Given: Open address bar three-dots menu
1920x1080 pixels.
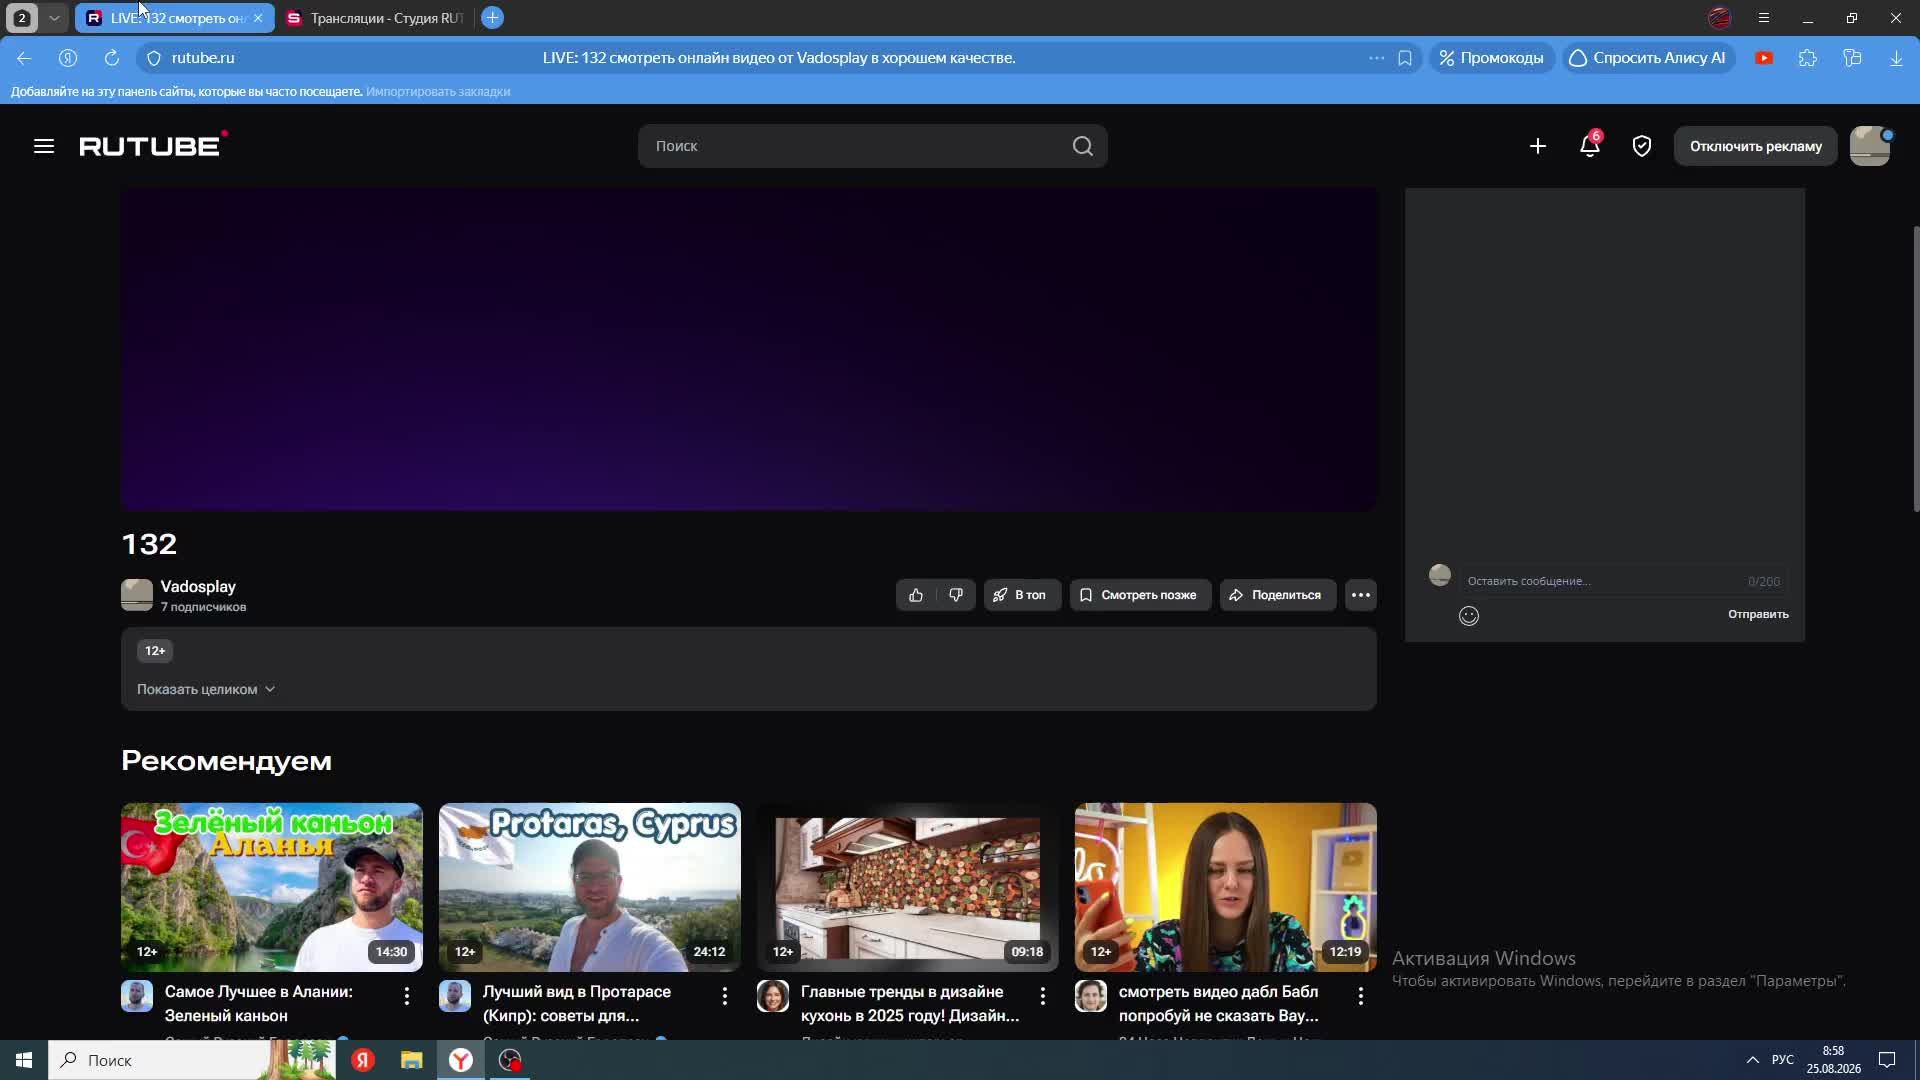Looking at the screenshot, I should (1377, 58).
